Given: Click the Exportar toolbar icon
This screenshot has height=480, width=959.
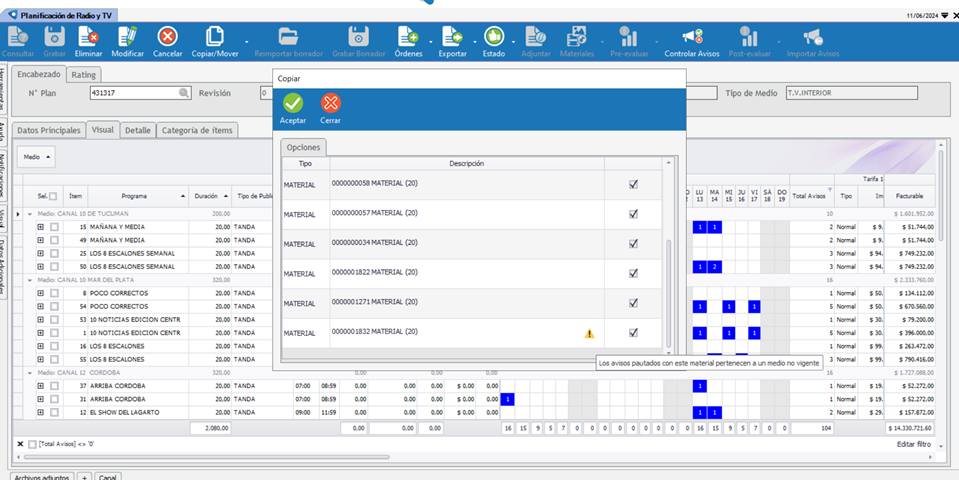Looking at the screenshot, I should pyautogui.click(x=452, y=37).
